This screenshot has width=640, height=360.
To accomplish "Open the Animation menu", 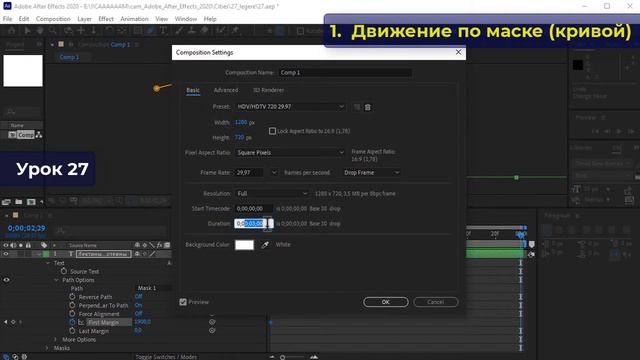I will click(134, 19).
